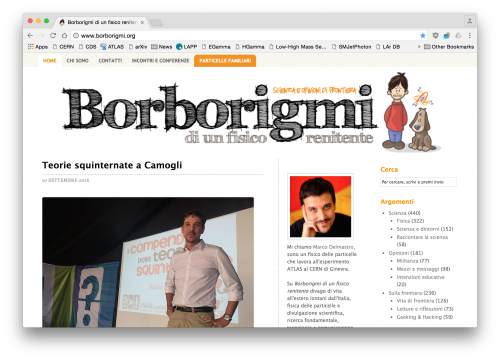Open the Teorie squinternate a Camogli post
The width and height of the screenshot is (500, 360).
[112, 165]
